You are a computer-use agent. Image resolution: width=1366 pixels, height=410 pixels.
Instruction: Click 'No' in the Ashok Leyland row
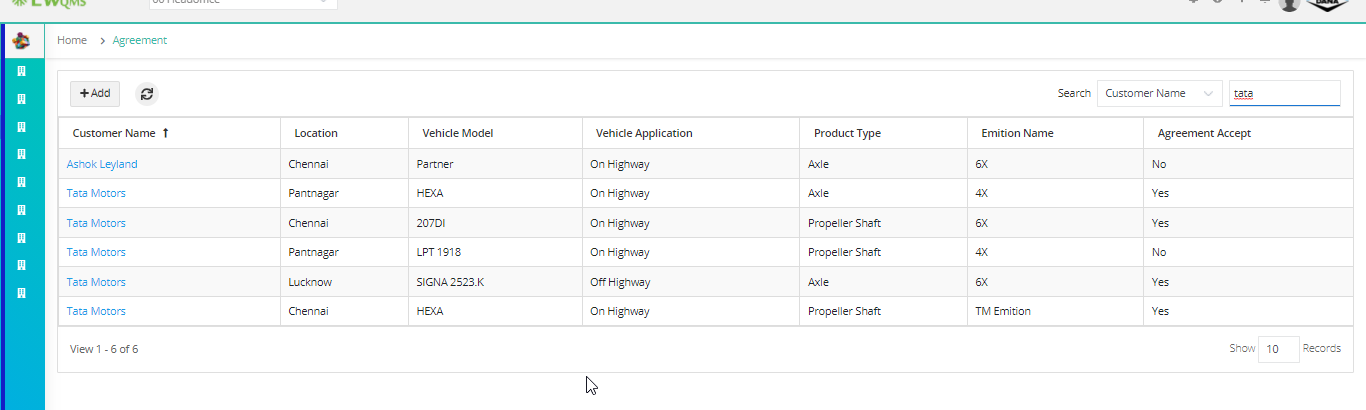tap(1158, 164)
